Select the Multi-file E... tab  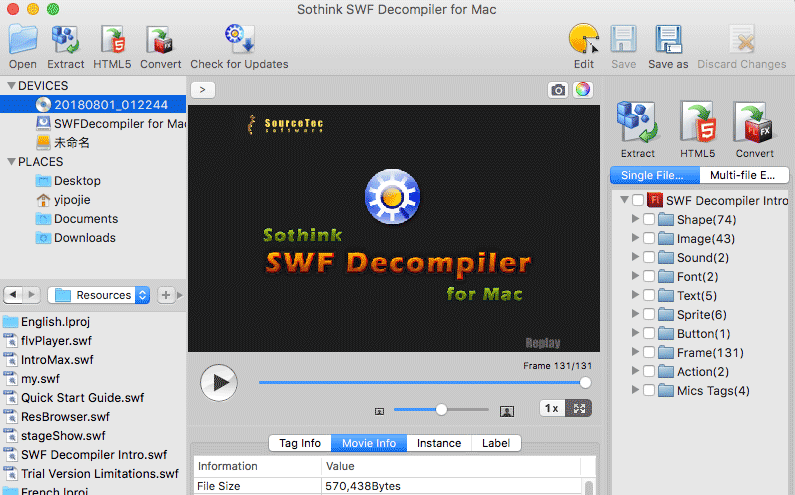pyautogui.click(x=743, y=175)
